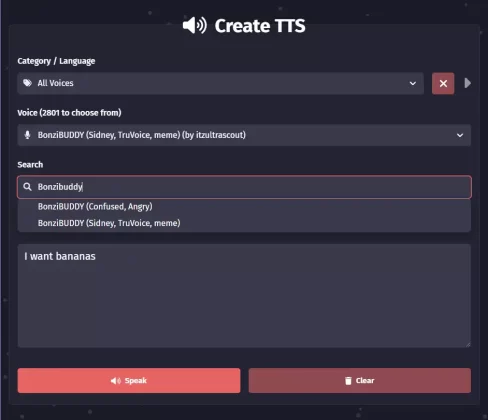488x420 pixels.
Task: Click the trash icon on the Clear button
Action: tap(348, 380)
